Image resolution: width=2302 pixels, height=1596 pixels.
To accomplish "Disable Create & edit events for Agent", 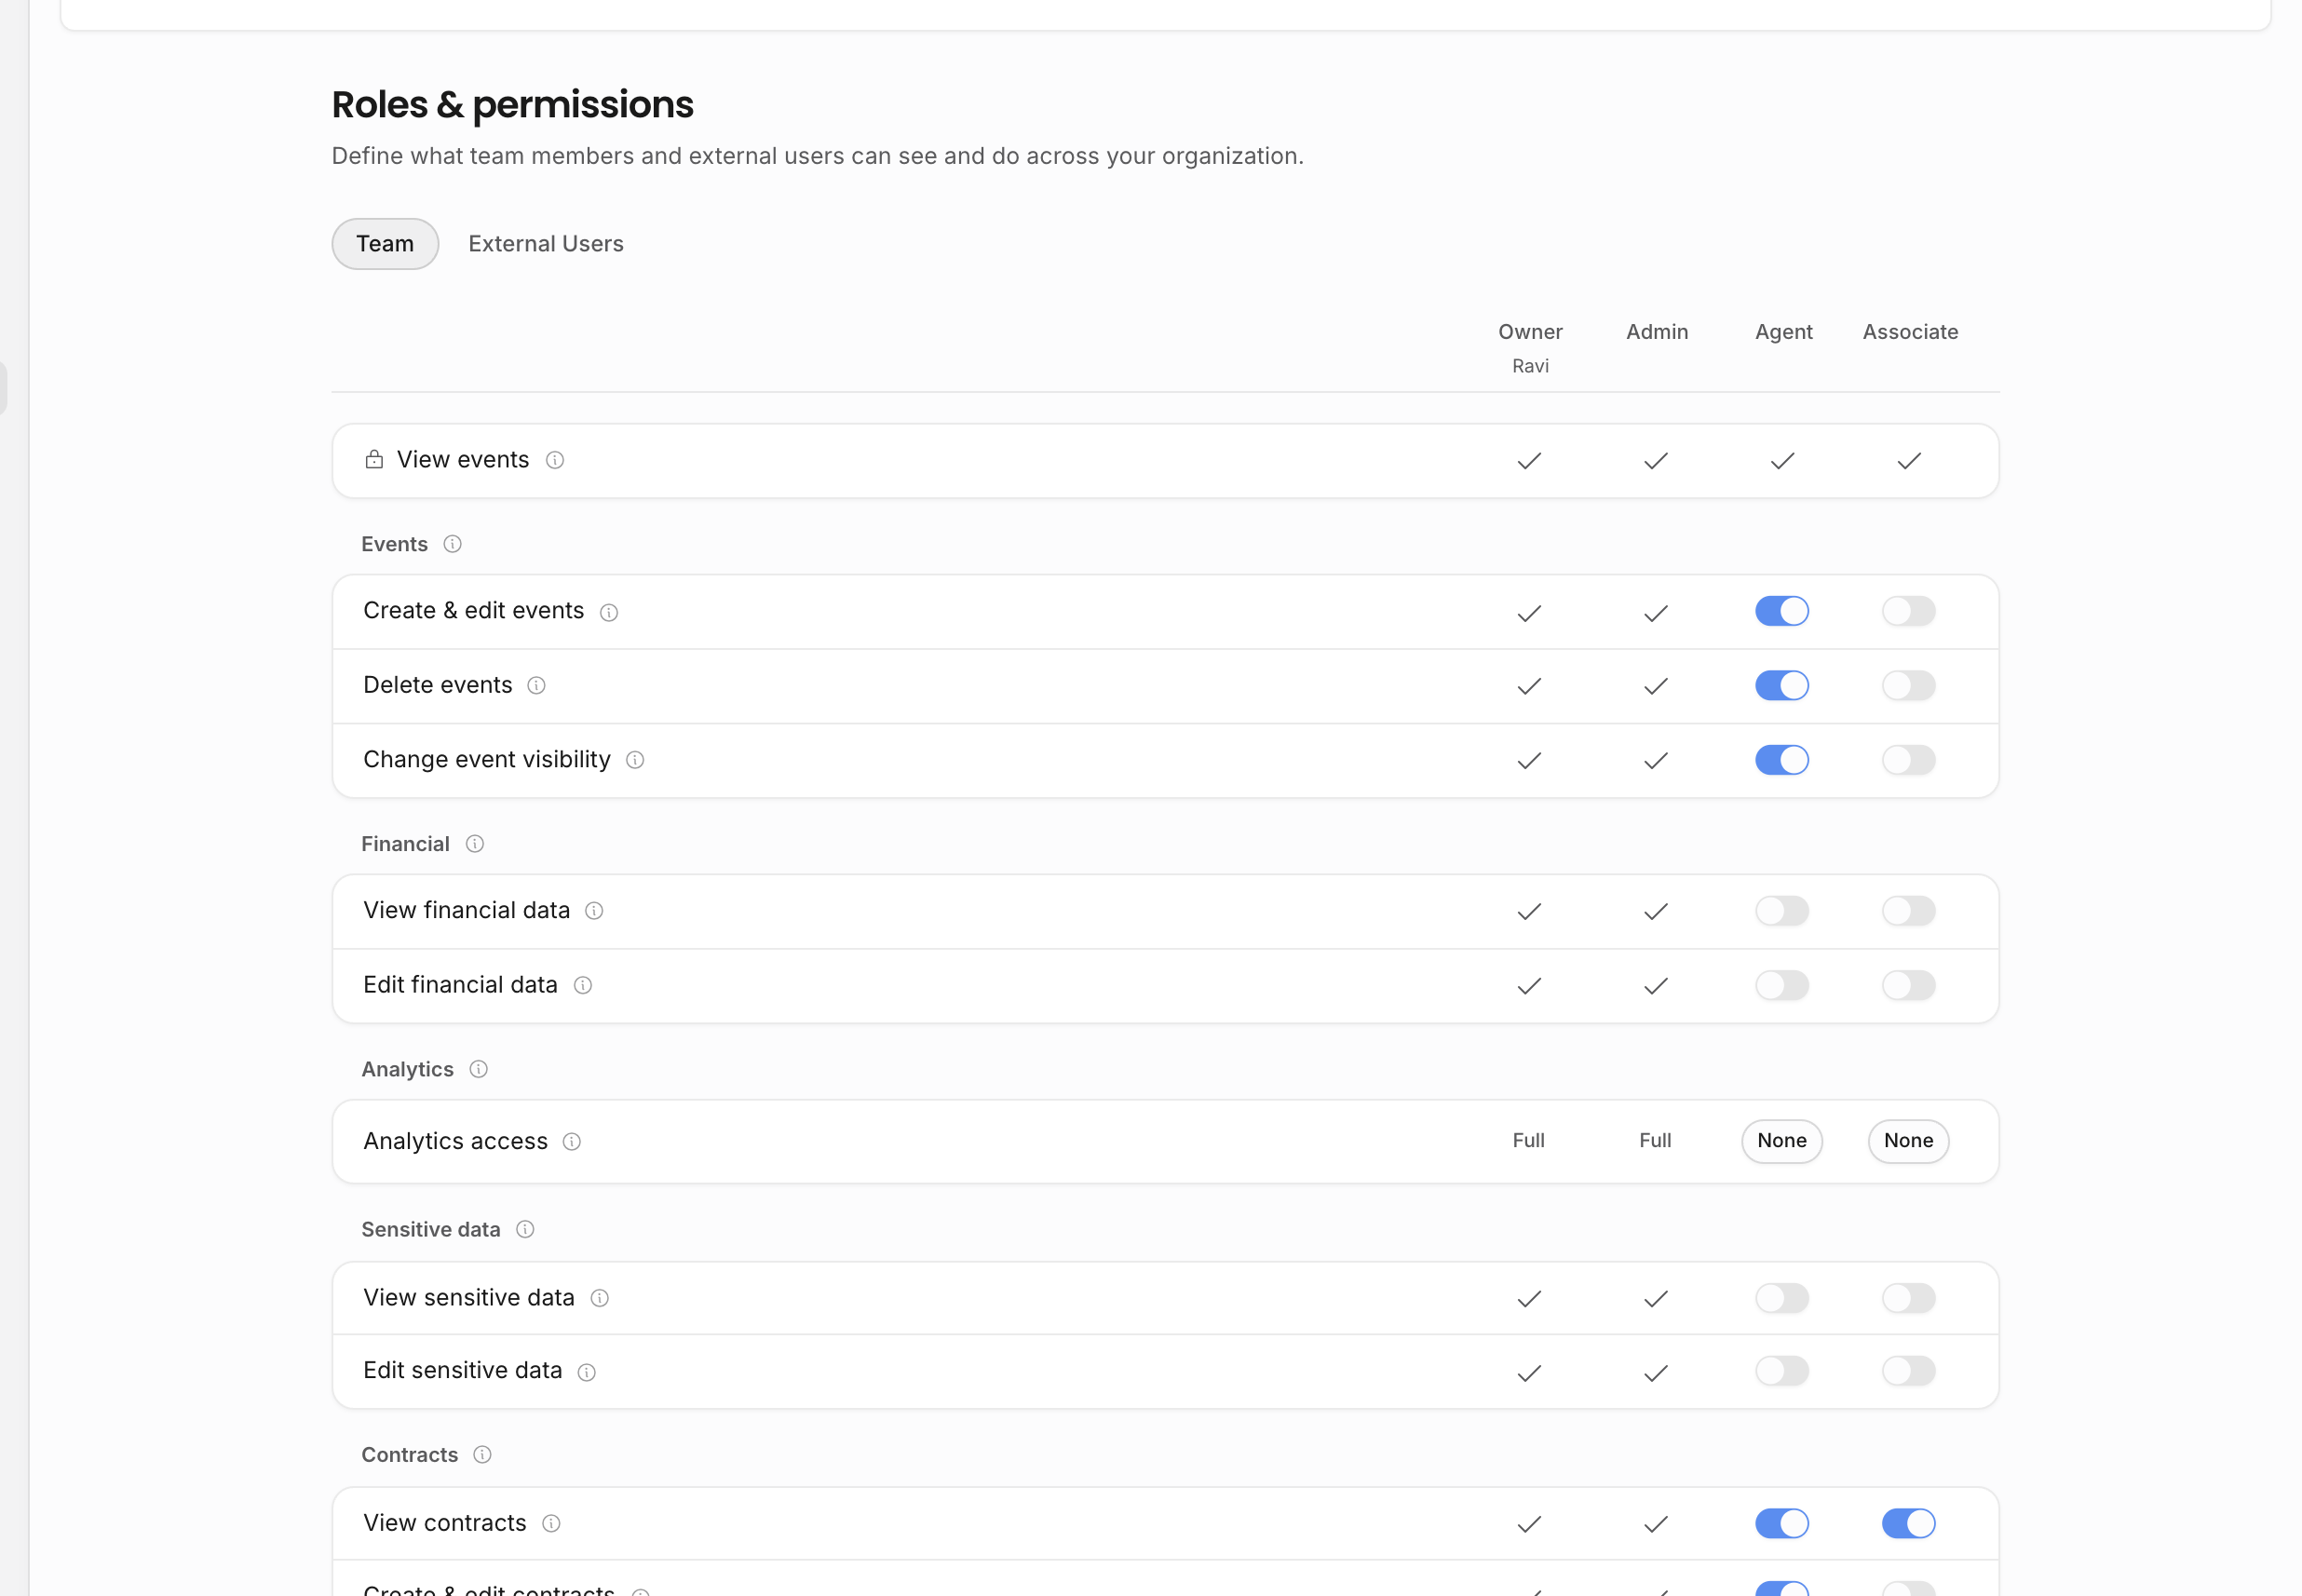I will click(x=1782, y=611).
